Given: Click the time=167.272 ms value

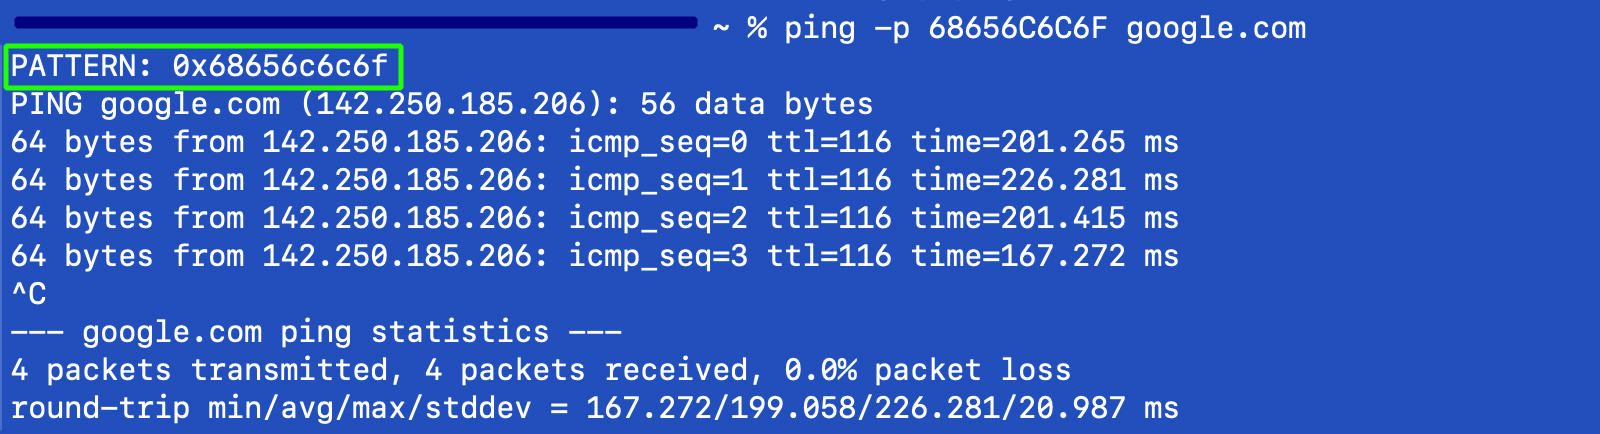Looking at the screenshot, I should coord(1044,257).
